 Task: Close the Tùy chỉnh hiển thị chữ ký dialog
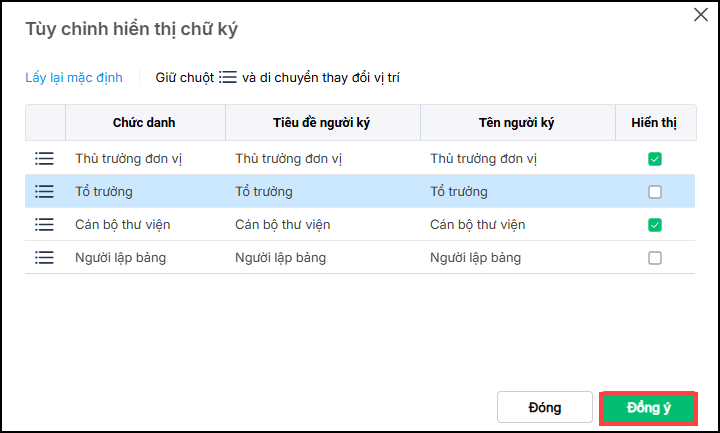click(x=699, y=14)
